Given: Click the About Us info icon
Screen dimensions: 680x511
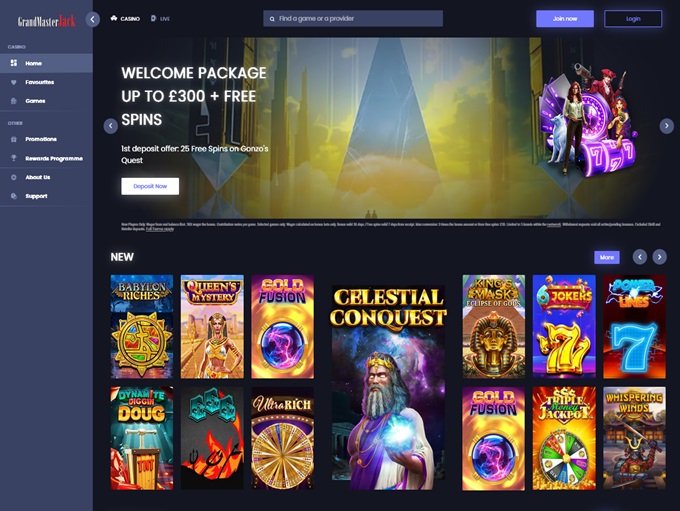Looking at the screenshot, I should (14, 177).
